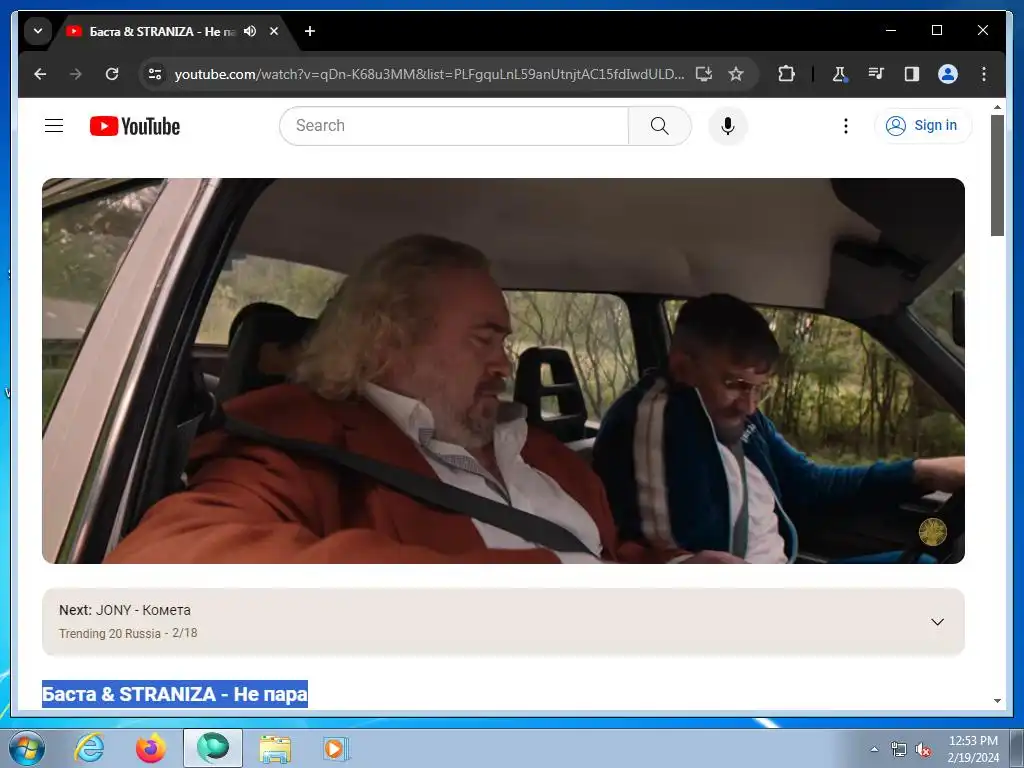This screenshot has height=768, width=1024.
Task: Bookmark this page with star icon
Action: [736, 74]
